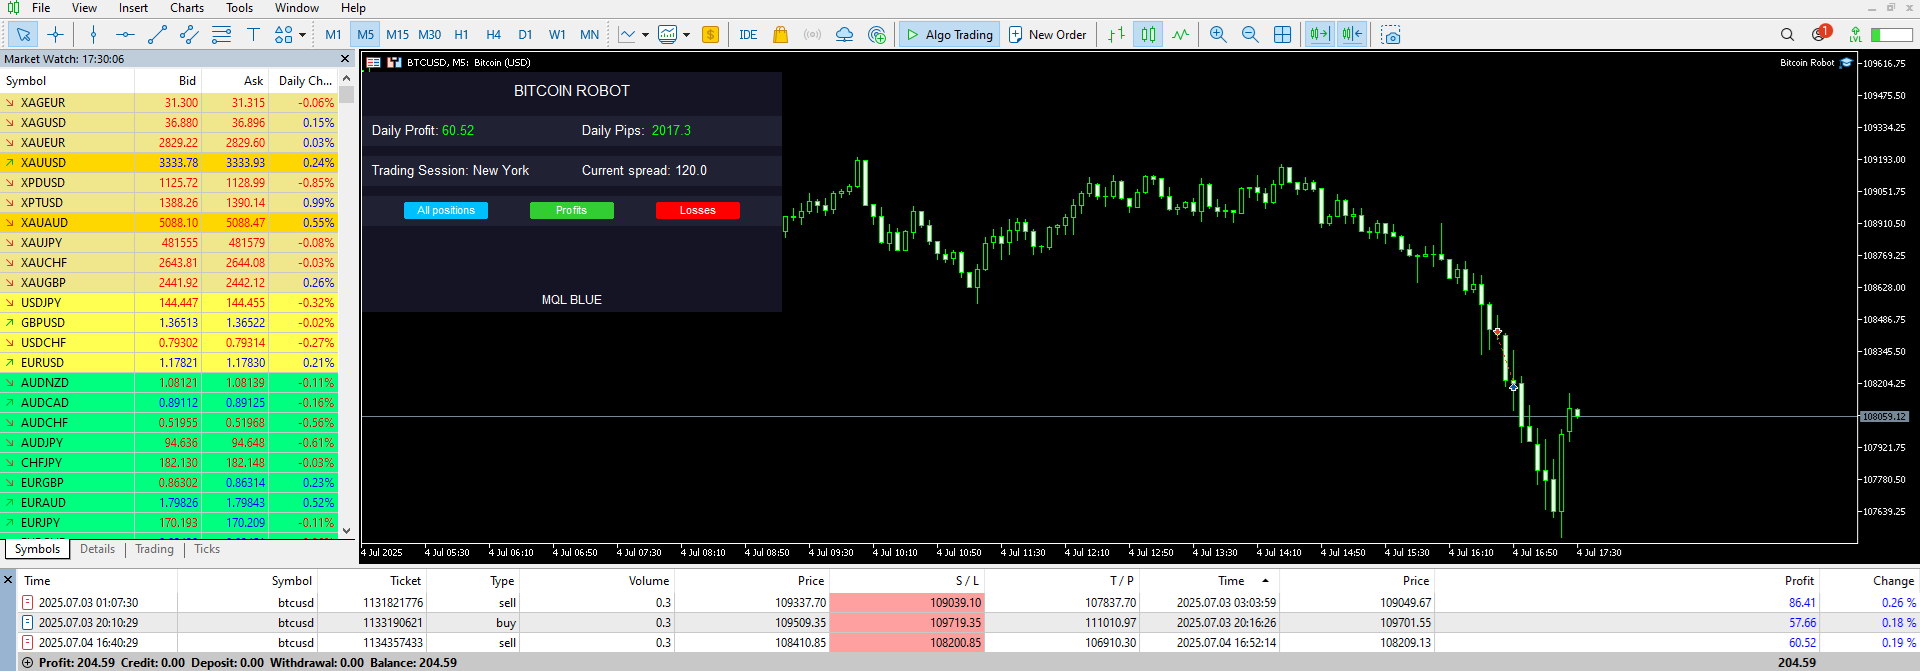Click the depth of market icon beside BTCUSD title
The image size is (1920, 671).
coord(394,62)
